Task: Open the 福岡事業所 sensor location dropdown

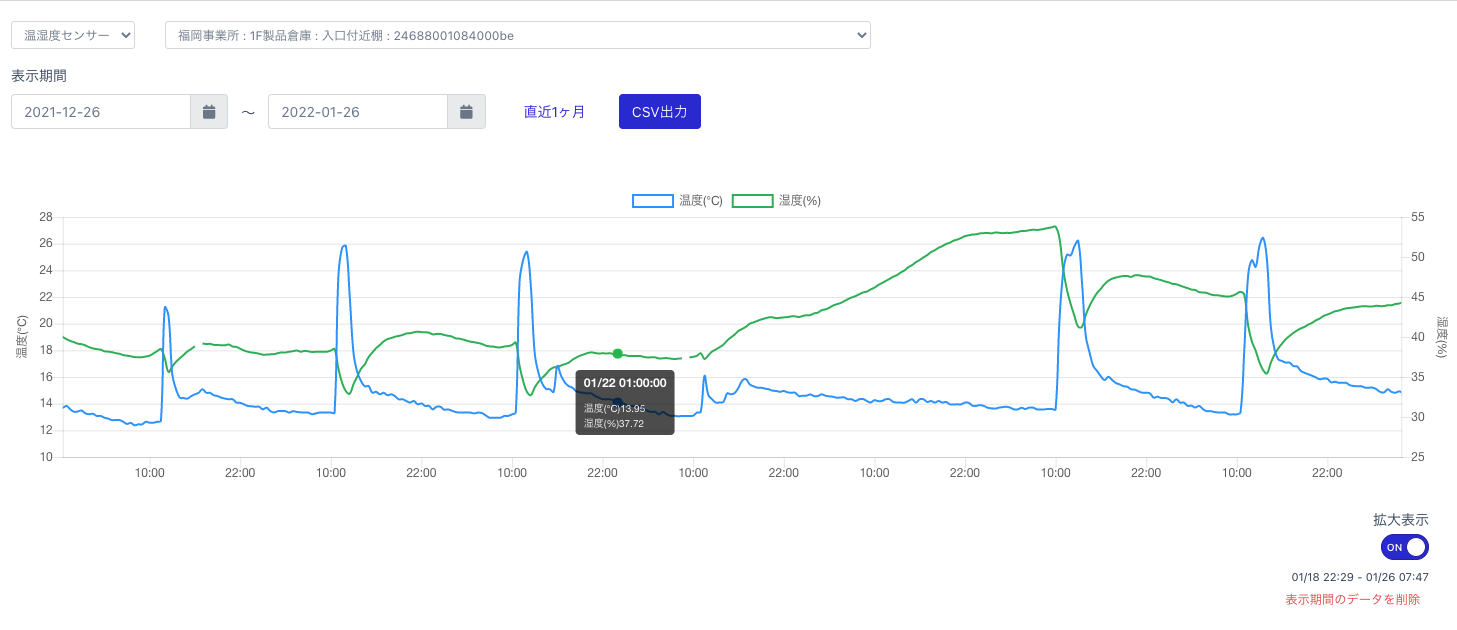Action: click(x=518, y=35)
